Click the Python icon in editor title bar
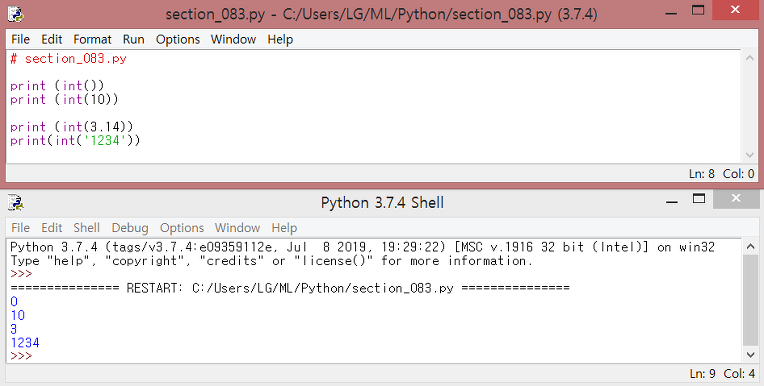Screen dimensions: 764x386 pos(16,14)
